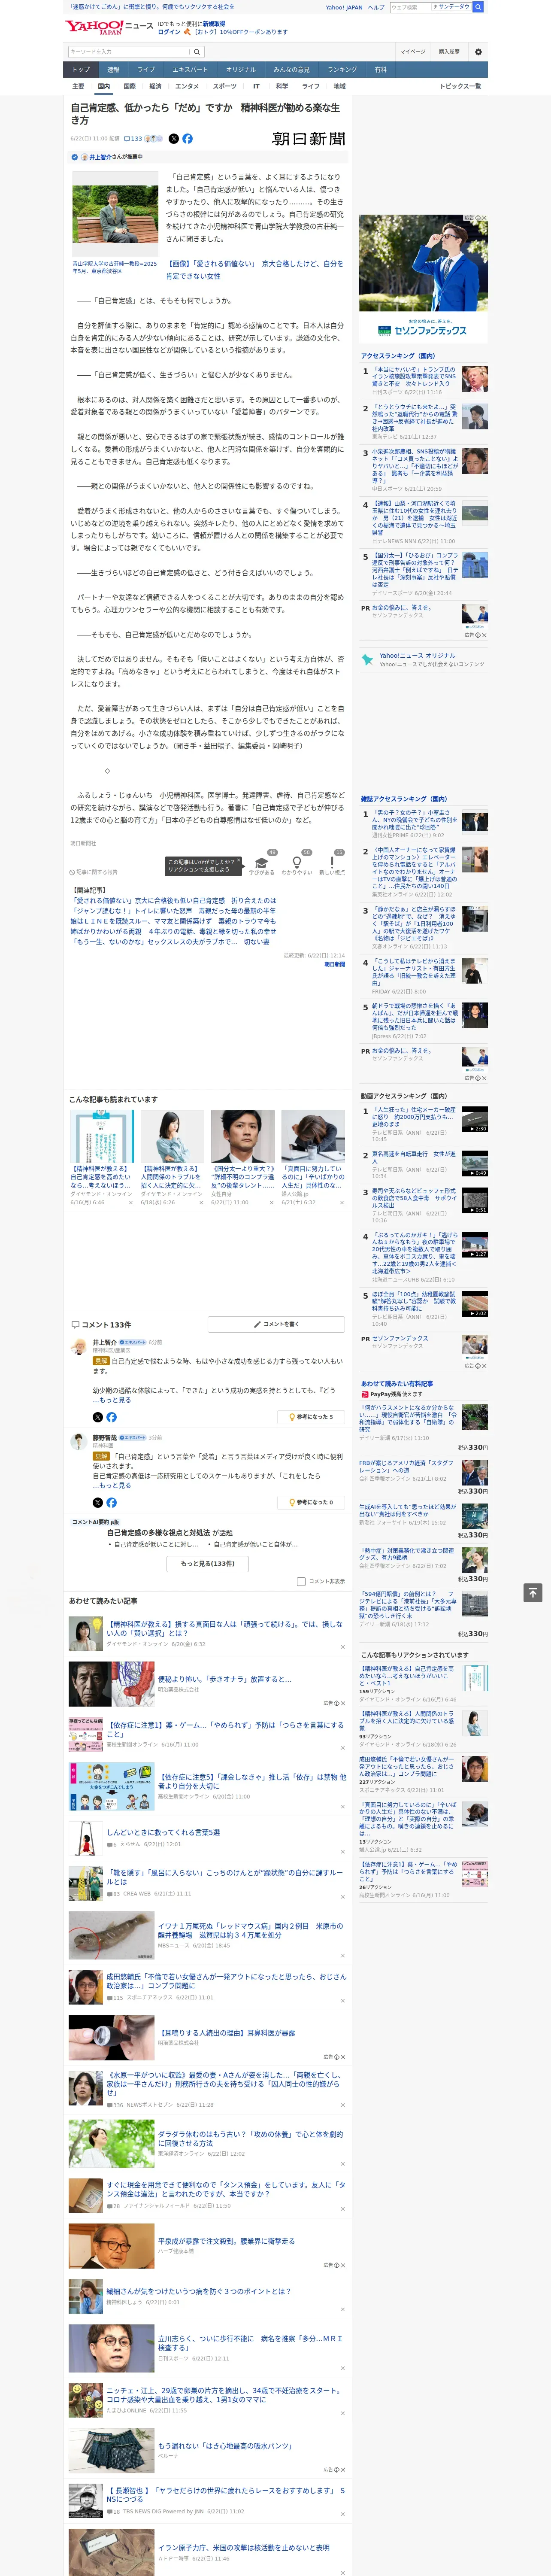The image size is (551, 2576).
Task: Click the Yahoo! JAPAN News logo
Action: pyautogui.click(x=109, y=27)
